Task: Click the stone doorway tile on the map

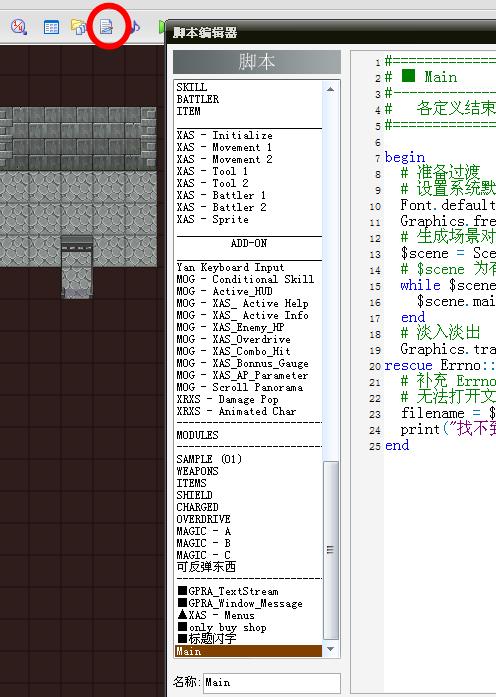Action: click(77, 267)
